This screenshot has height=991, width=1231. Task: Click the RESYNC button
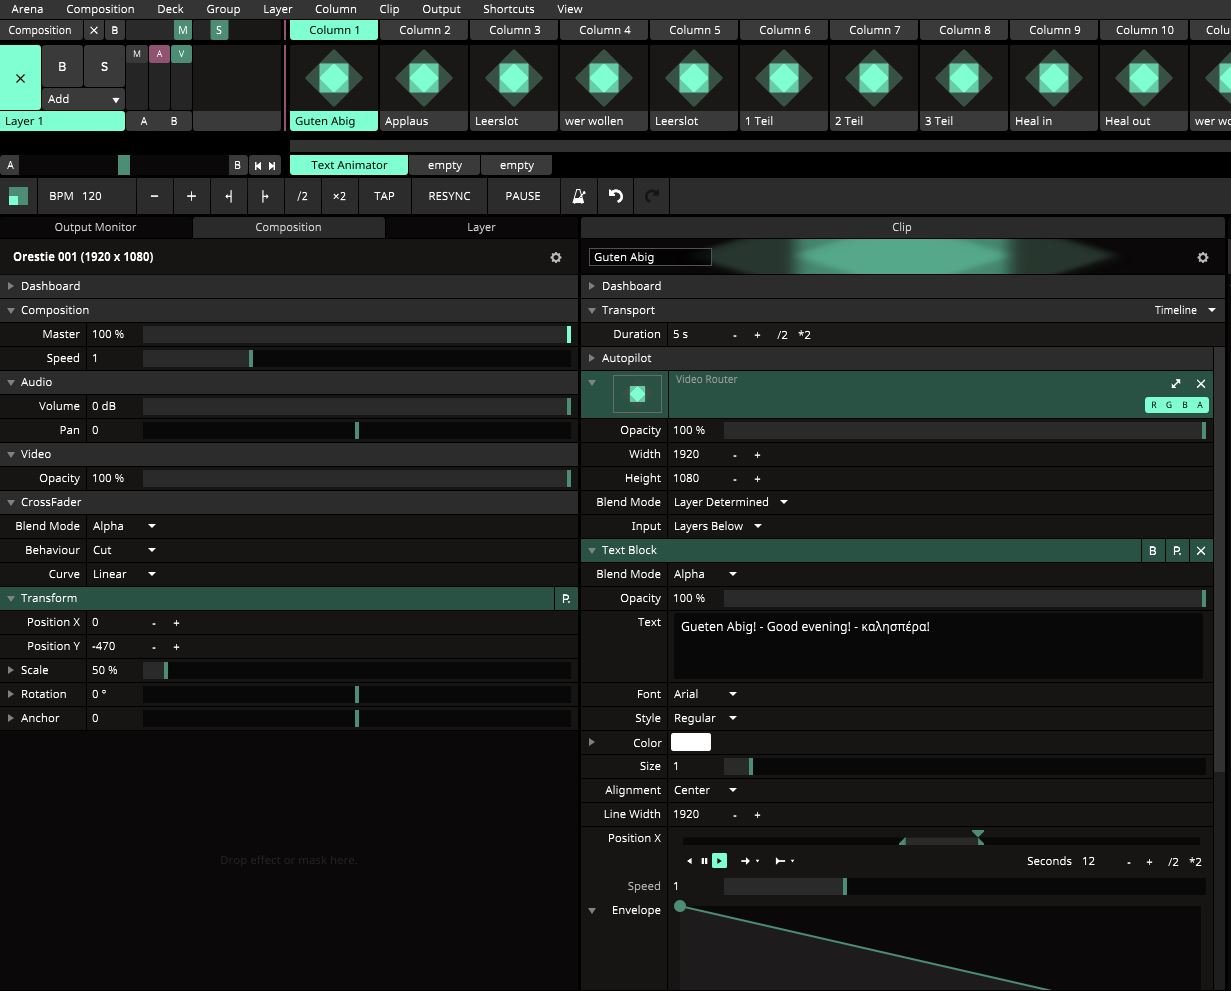[x=449, y=196]
